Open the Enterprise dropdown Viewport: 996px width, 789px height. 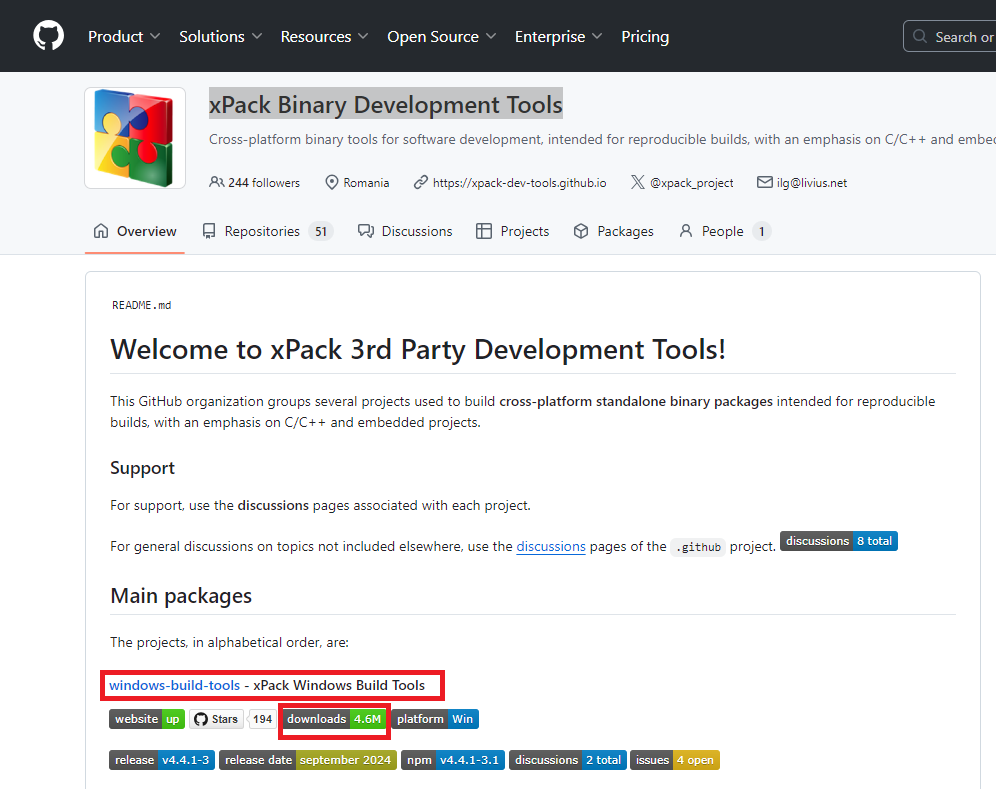pyautogui.click(x=558, y=37)
